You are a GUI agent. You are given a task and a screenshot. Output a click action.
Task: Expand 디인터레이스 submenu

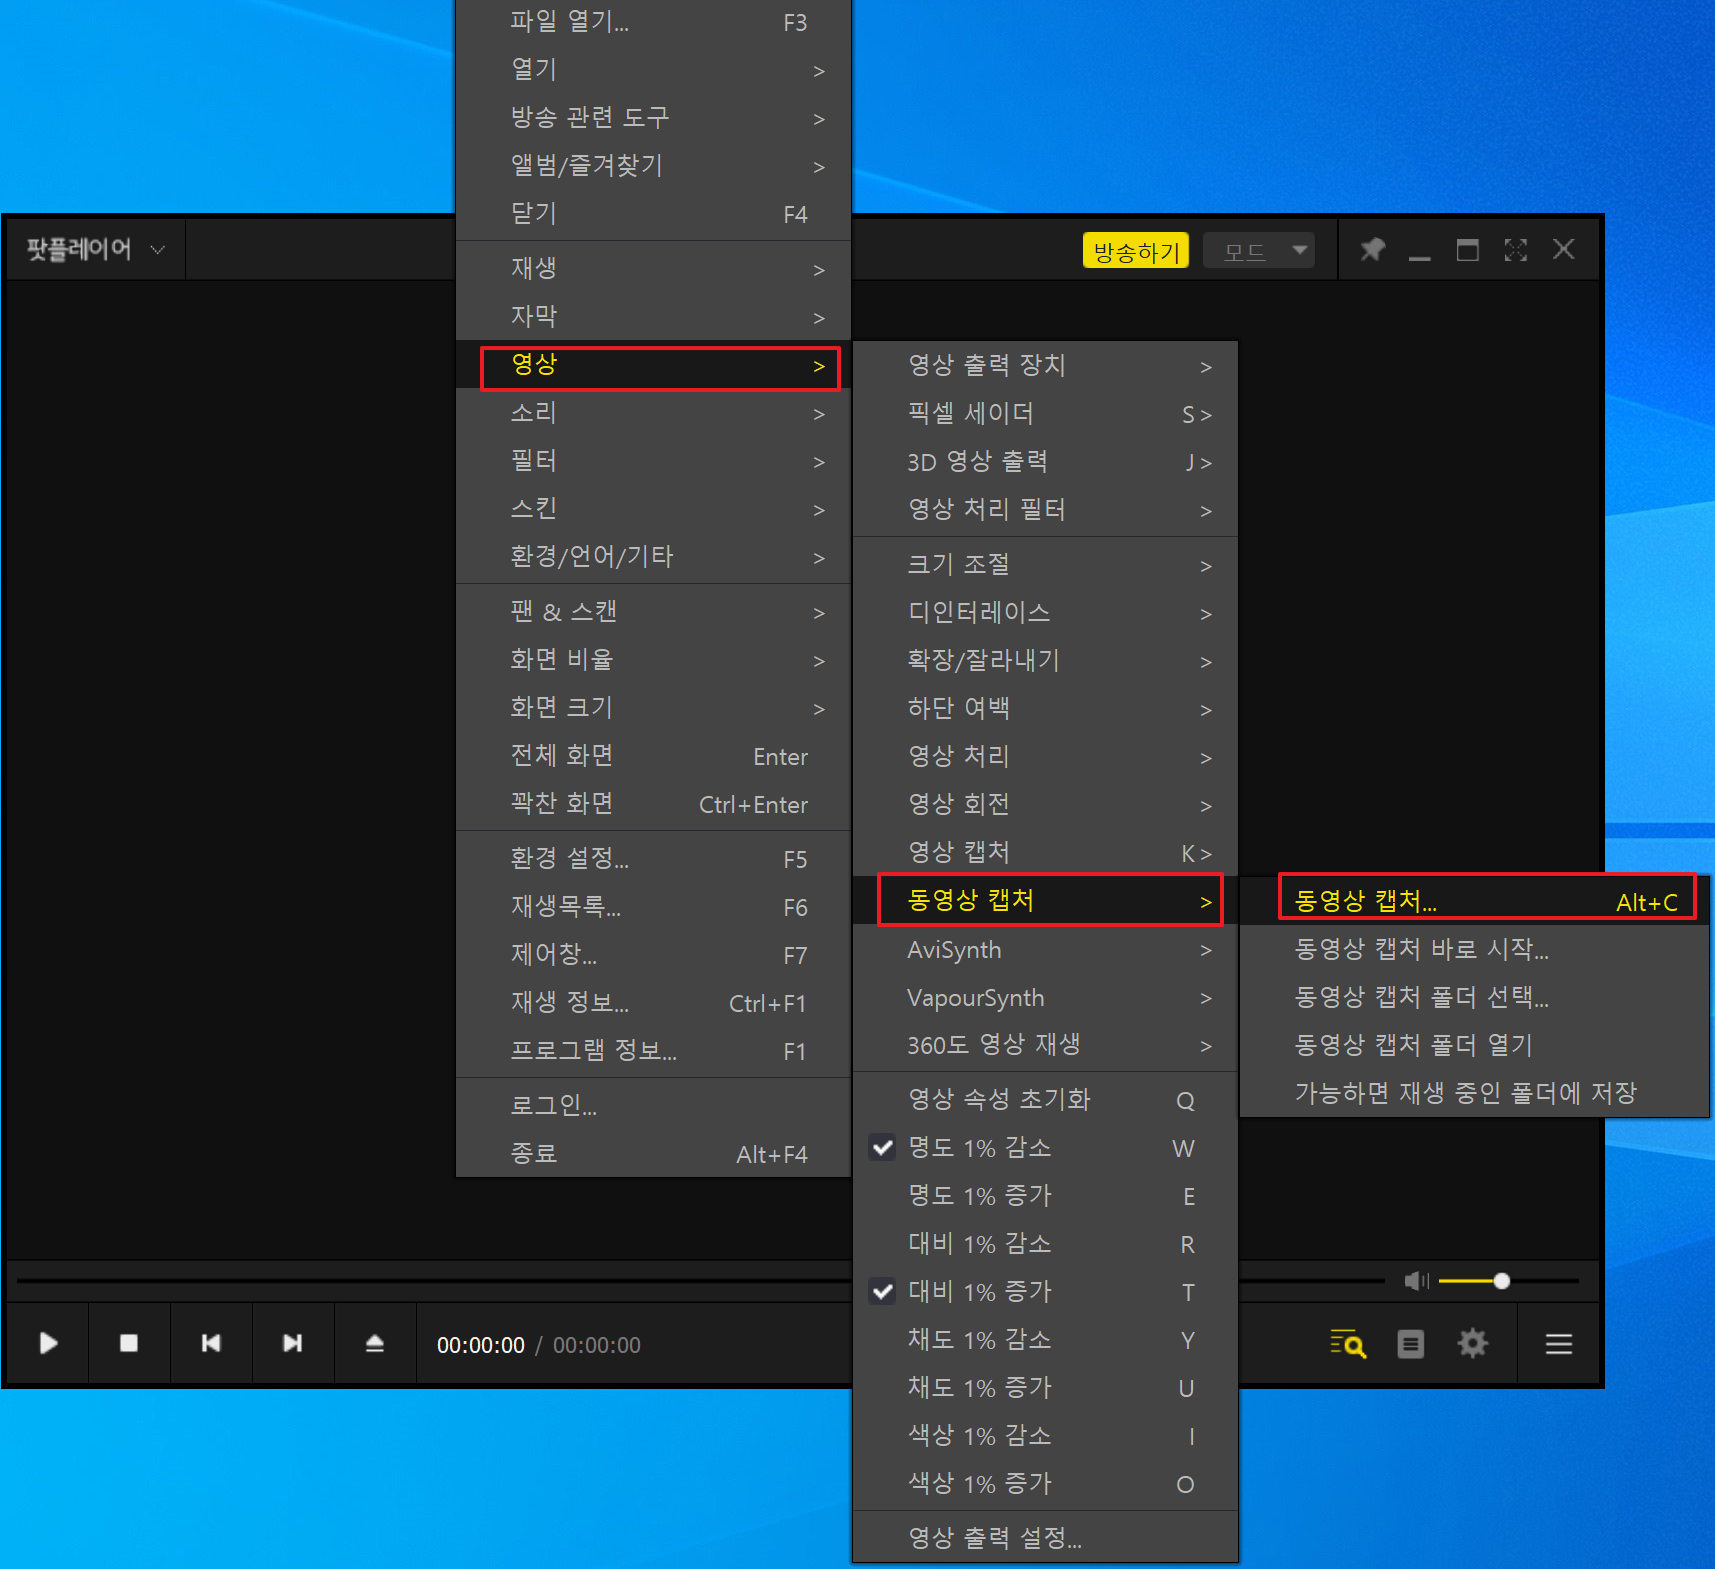(x=1045, y=613)
